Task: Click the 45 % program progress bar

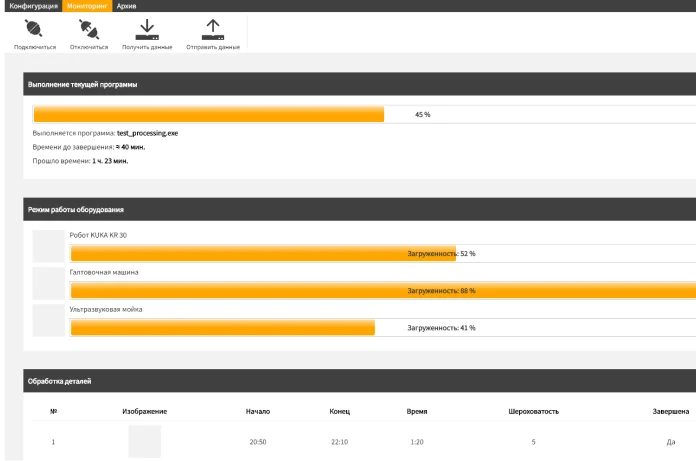Action: (x=365, y=114)
